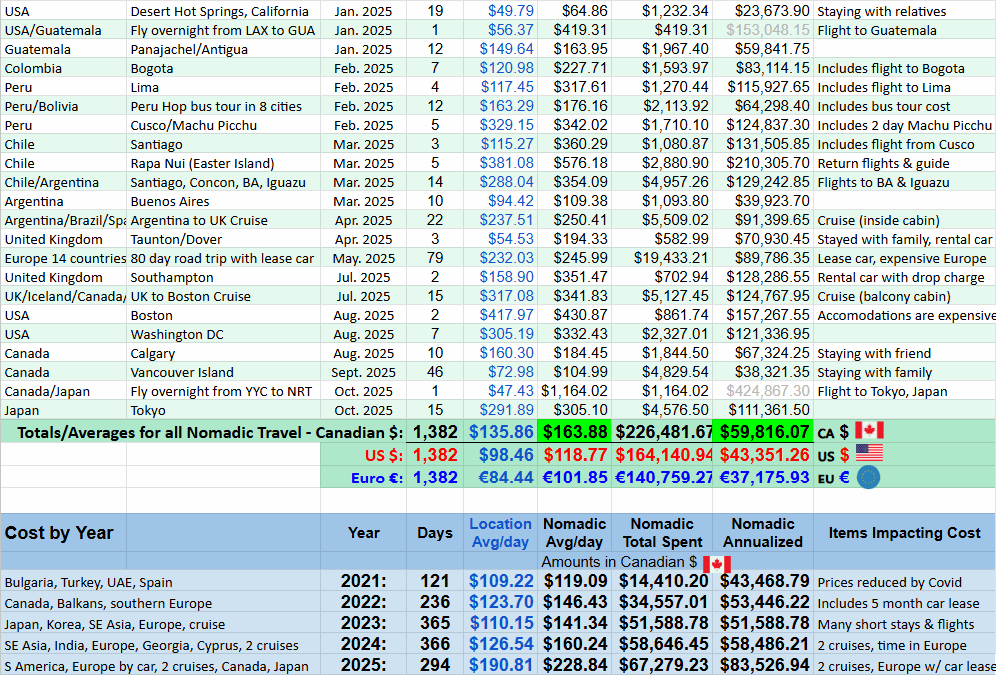This screenshot has width=996, height=675.
Task: Click the 'Nomadic Total Spent' column header
Action: (661, 532)
